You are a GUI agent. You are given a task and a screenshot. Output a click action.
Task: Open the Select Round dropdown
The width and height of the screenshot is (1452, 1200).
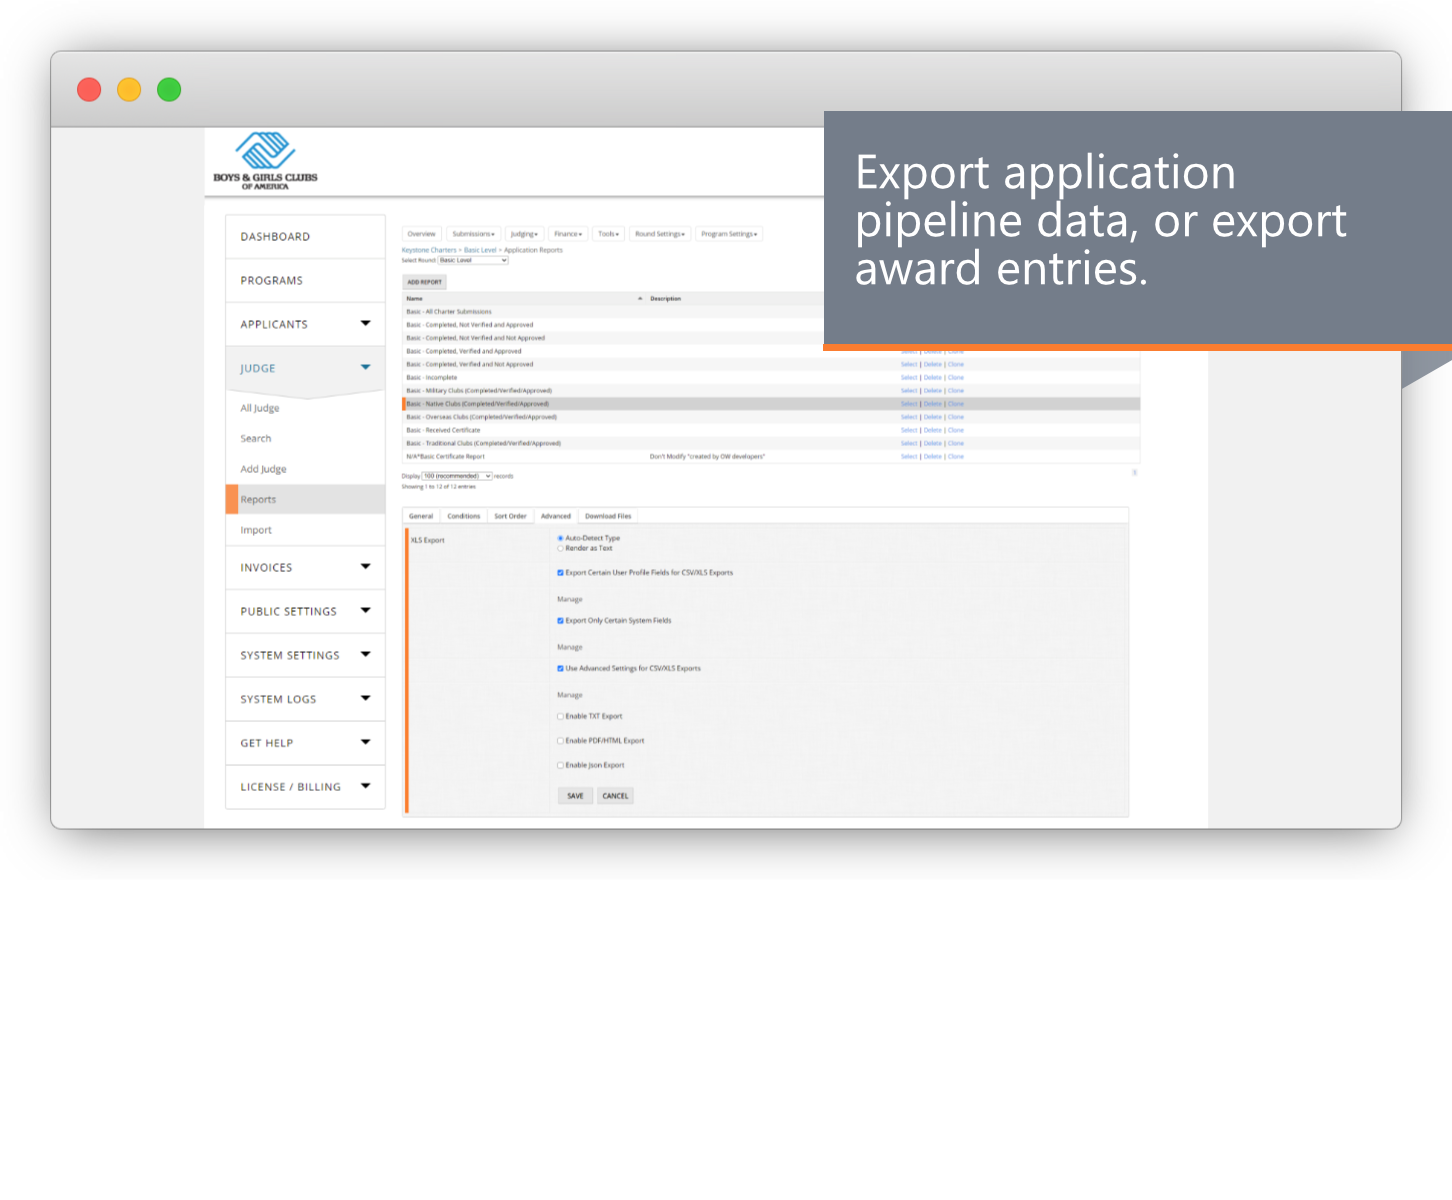[473, 260]
